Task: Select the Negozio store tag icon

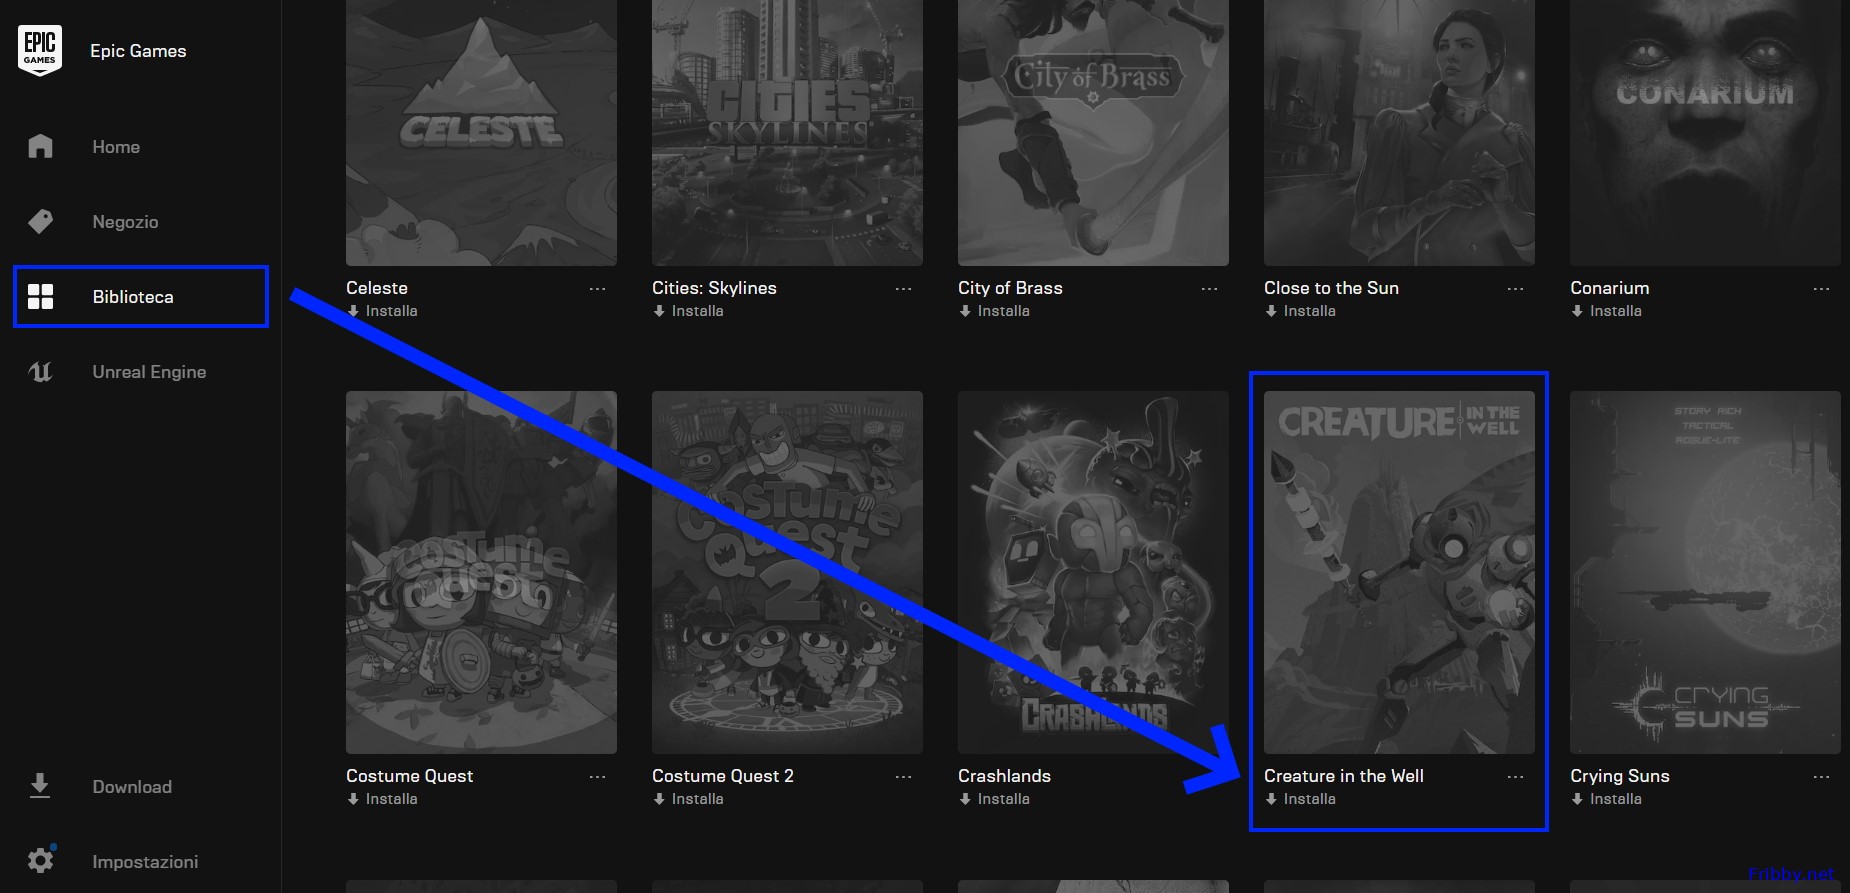Action: tap(40, 221)
